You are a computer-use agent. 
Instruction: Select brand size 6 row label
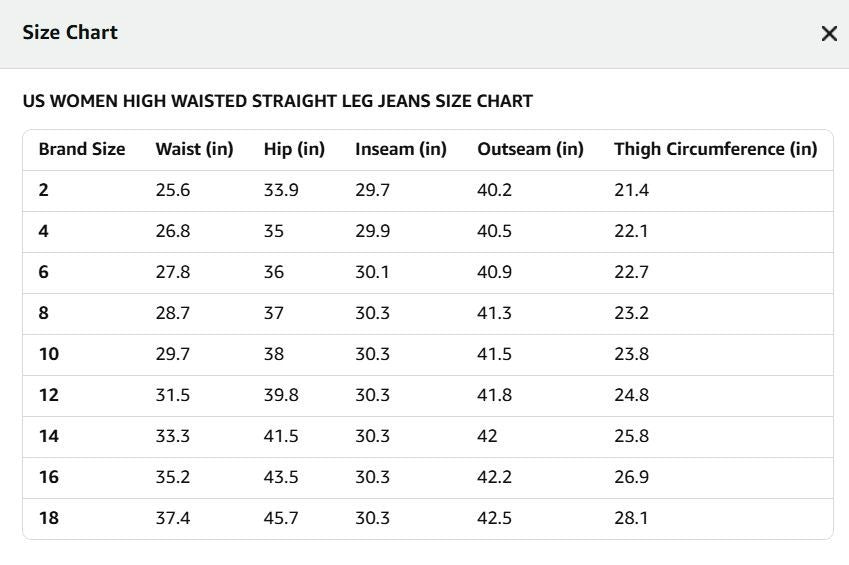[43, 272]
